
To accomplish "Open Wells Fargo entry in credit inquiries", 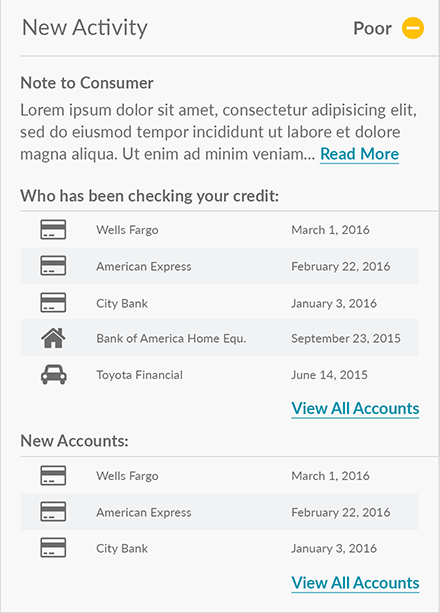I will (219, 229).
